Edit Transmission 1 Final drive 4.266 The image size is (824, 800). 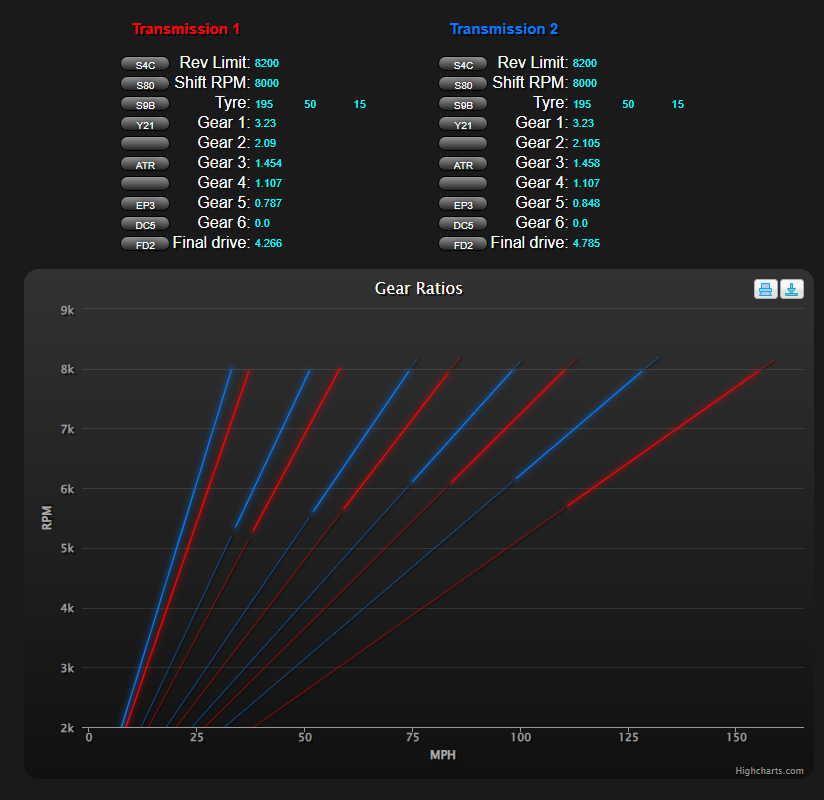(x=269, y=243)
